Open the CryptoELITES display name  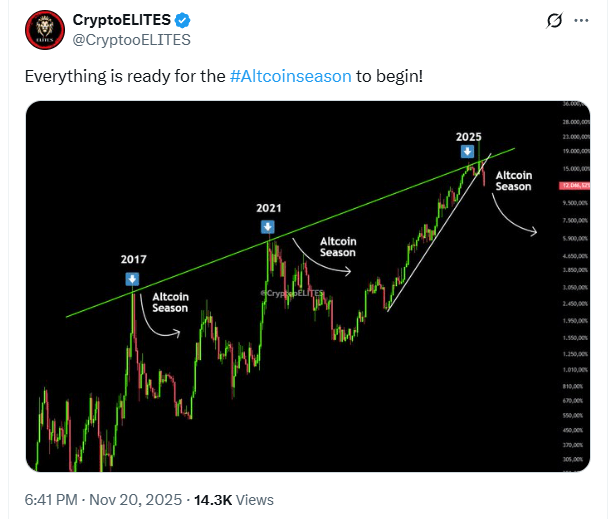(119, 20)
